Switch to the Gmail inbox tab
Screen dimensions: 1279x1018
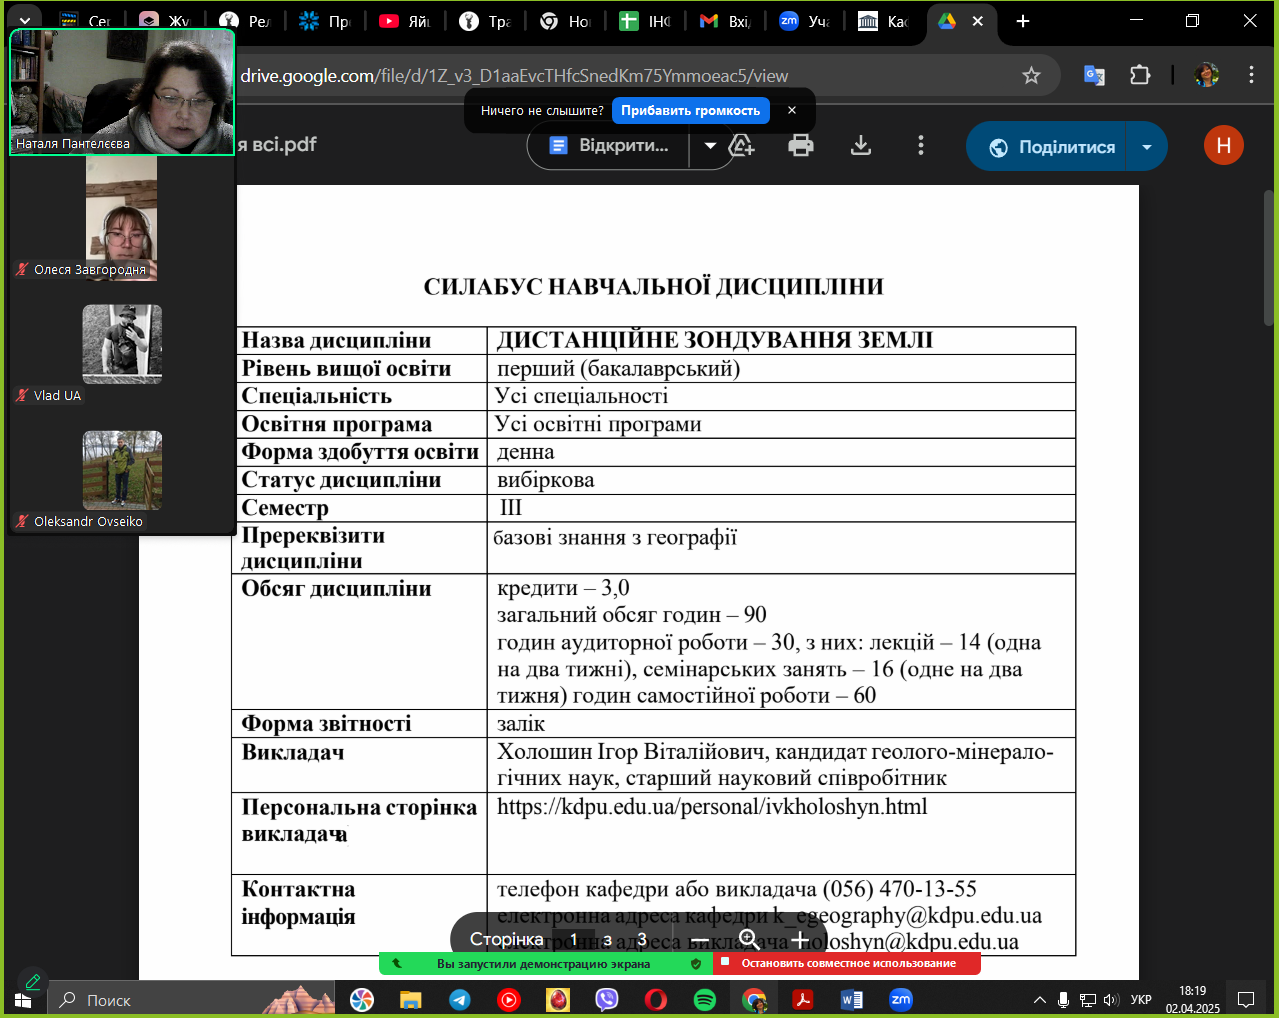724,21
